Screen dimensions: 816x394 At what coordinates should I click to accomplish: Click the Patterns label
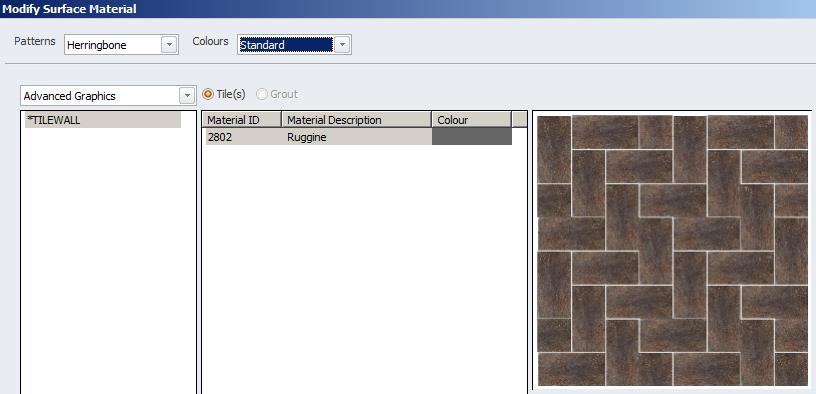[x=34, y=42]
